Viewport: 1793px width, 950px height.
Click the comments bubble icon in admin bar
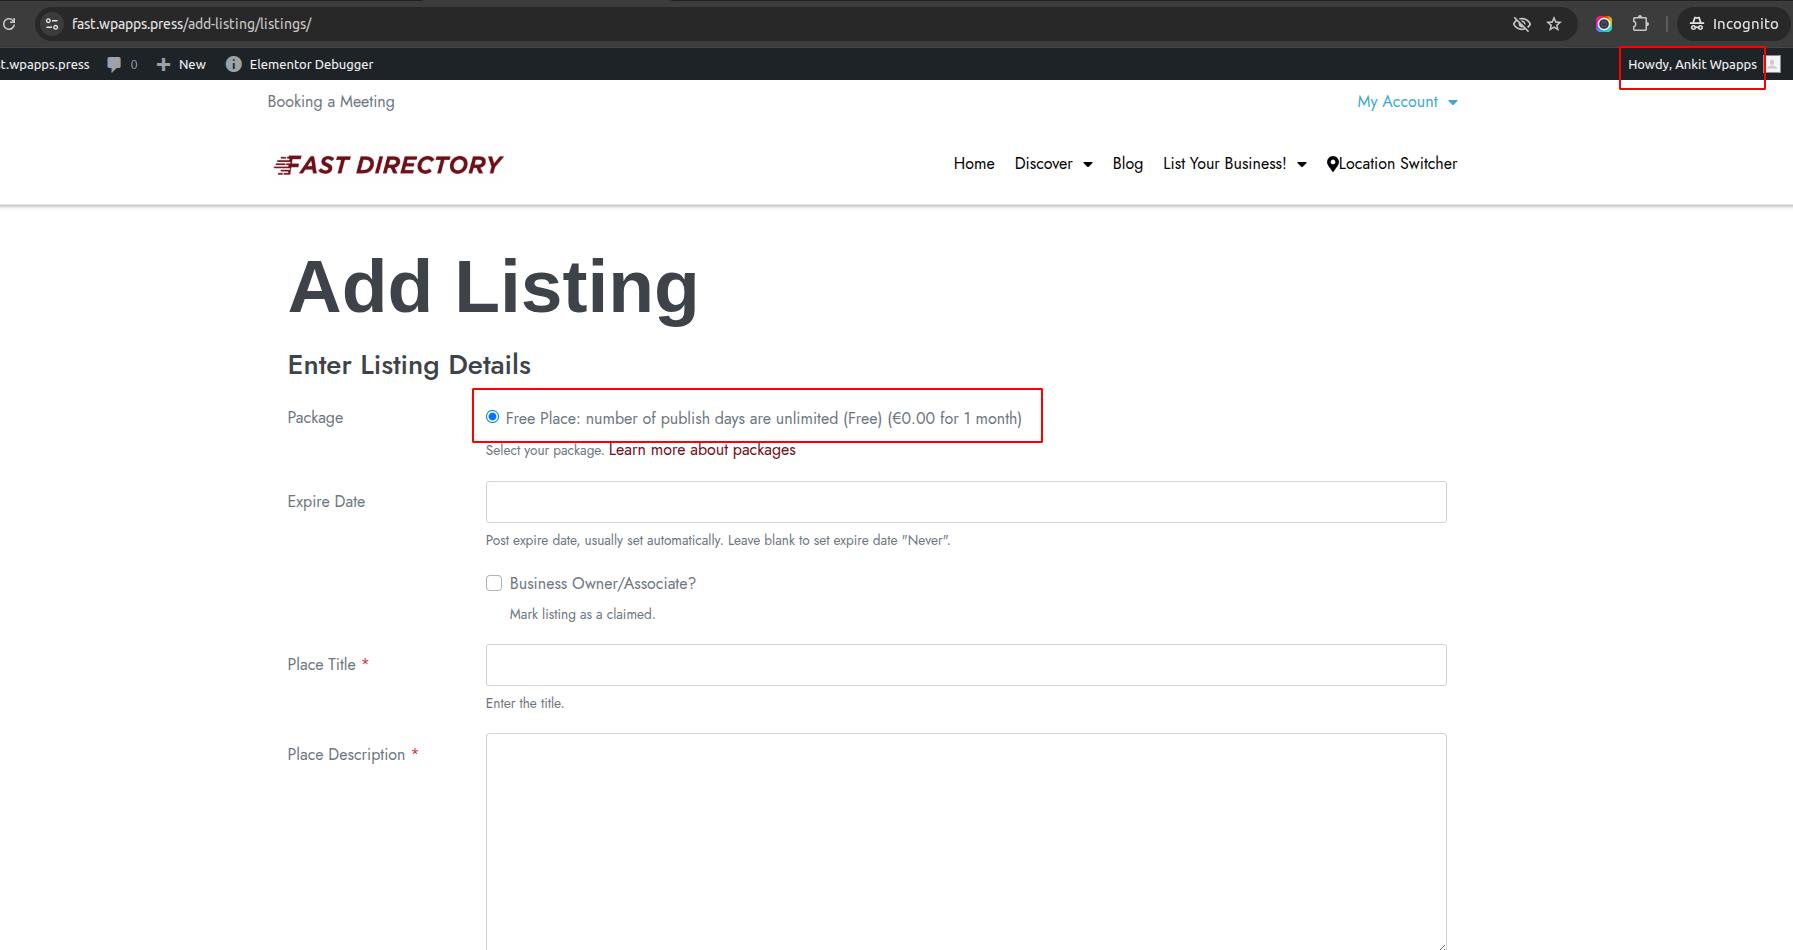click(x=115, y=64)
